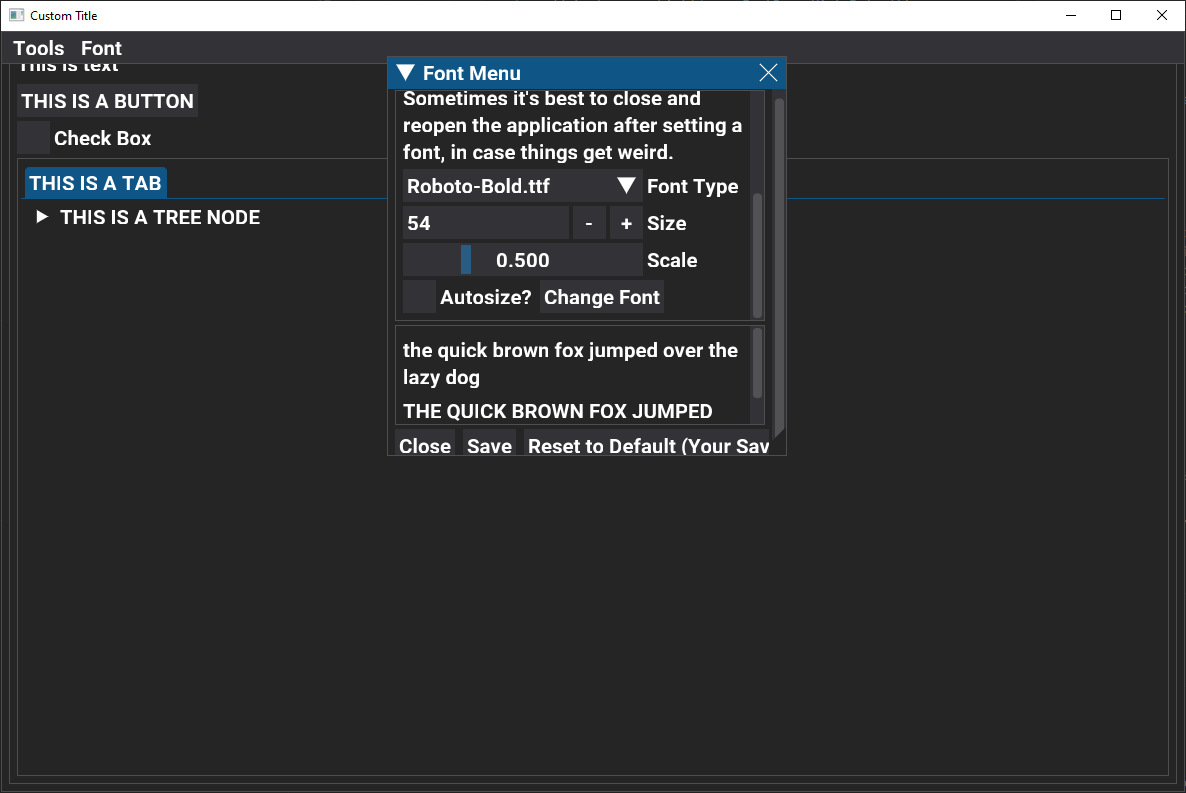1186x793 pixels.
Task: Click the Change Font button
Action: 601,297
